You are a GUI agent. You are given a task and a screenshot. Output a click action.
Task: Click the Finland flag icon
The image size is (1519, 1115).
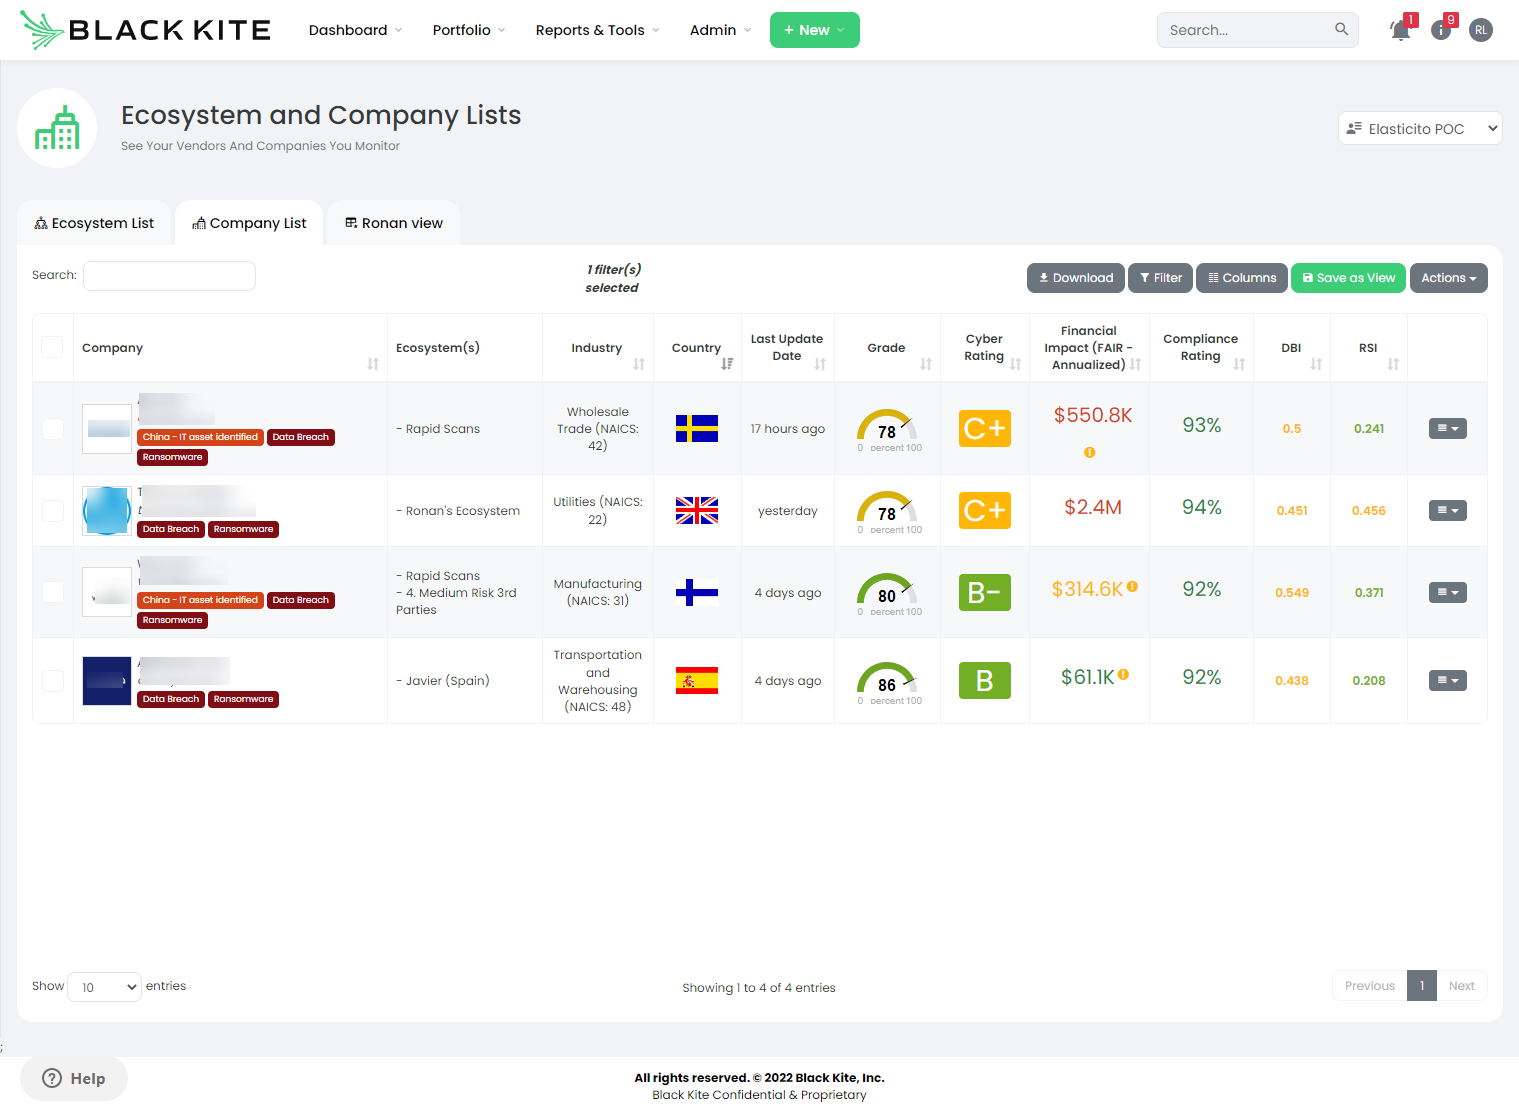click(697, 593)
